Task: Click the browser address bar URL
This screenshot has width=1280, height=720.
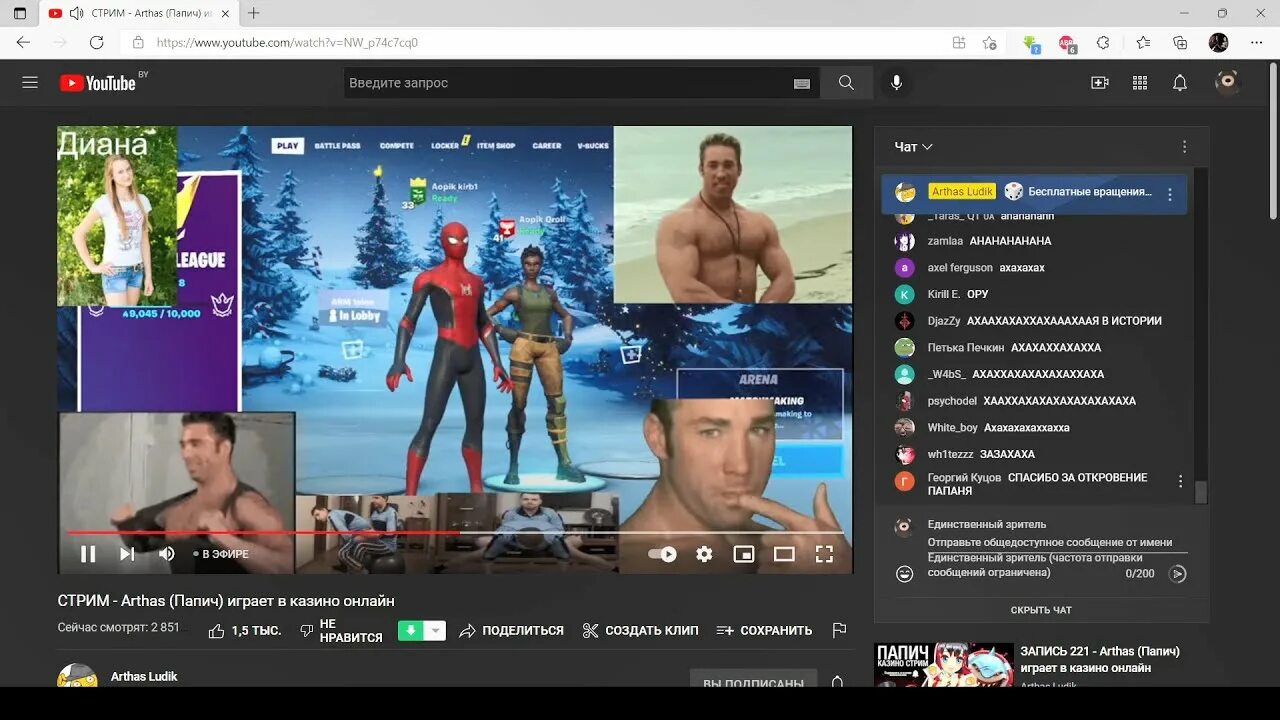Action: click(287, 43)
